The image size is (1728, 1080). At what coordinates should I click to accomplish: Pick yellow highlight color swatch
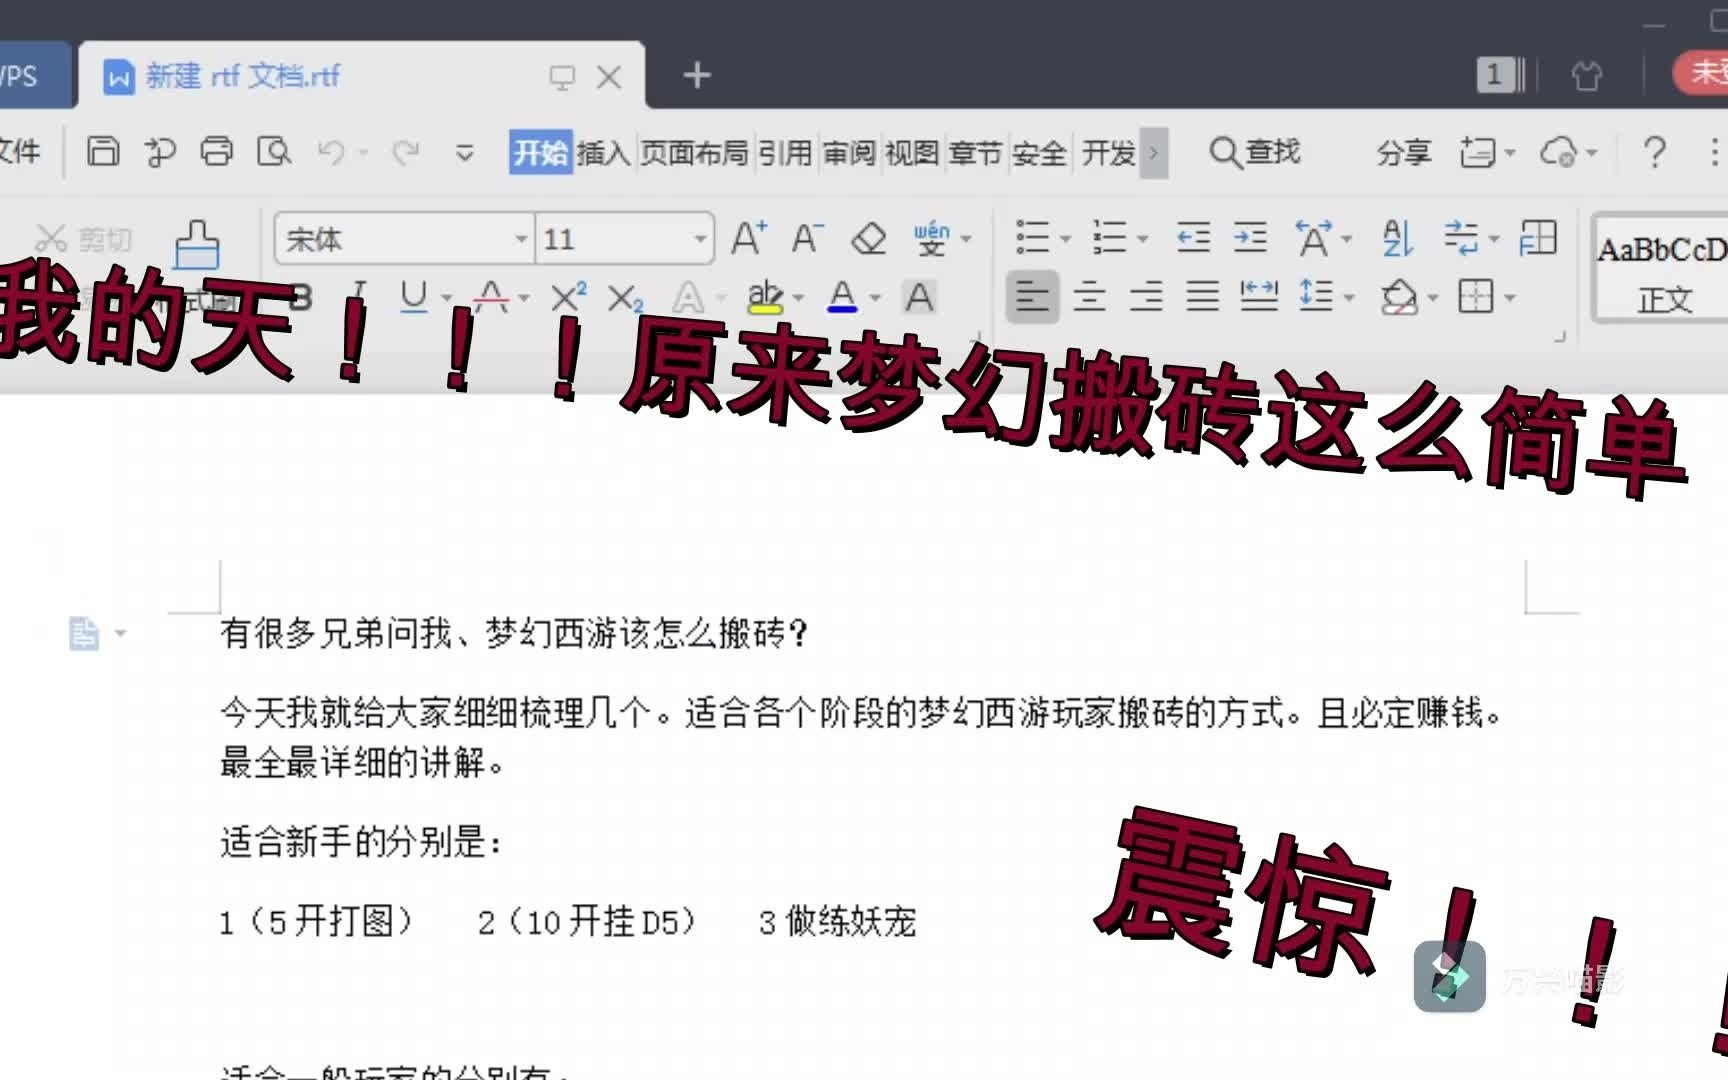765,297
